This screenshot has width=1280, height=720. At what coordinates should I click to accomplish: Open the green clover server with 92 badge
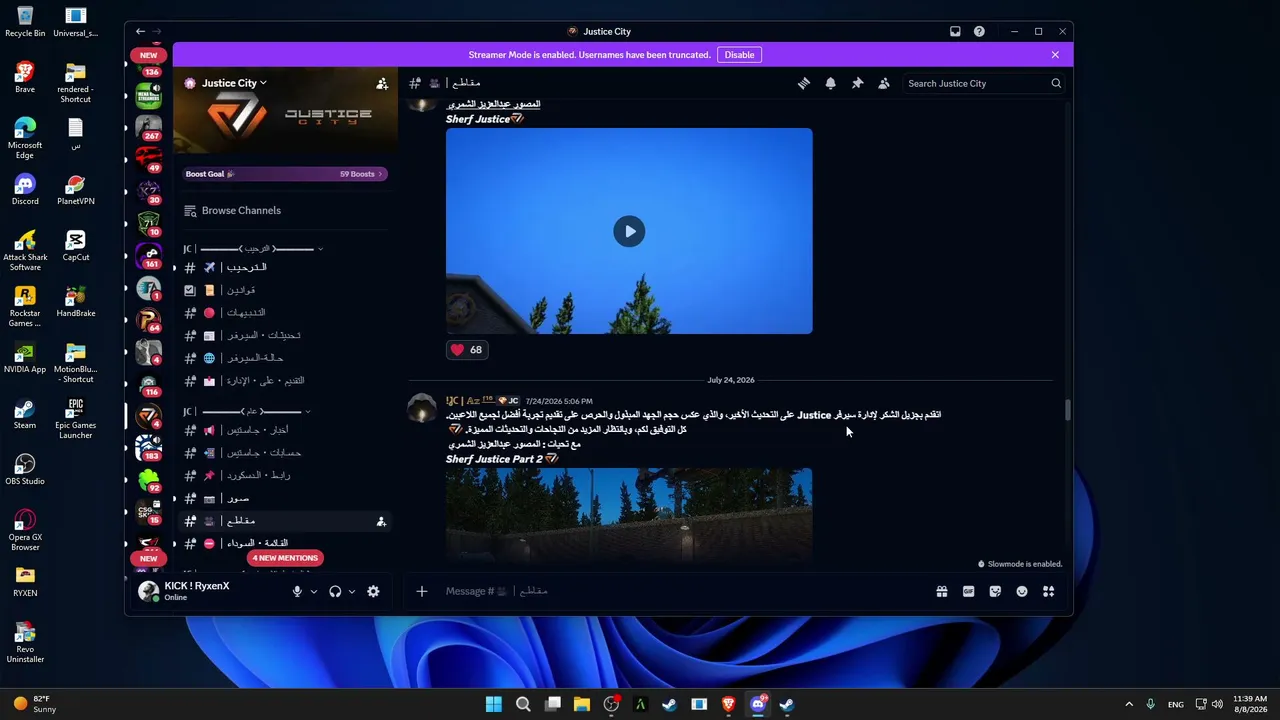click(x=149, y=479)
